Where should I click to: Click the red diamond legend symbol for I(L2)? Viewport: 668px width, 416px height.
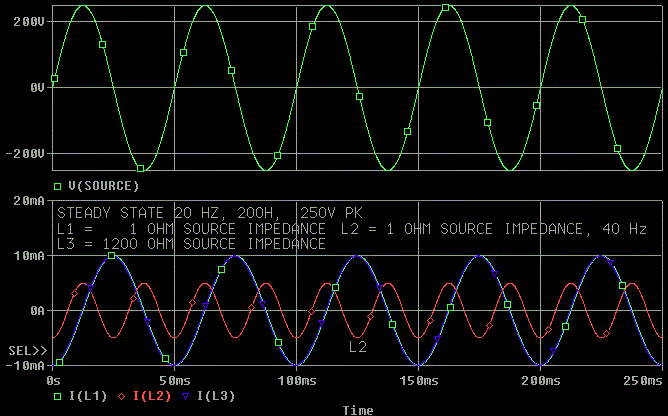click(x=124, y=396)
